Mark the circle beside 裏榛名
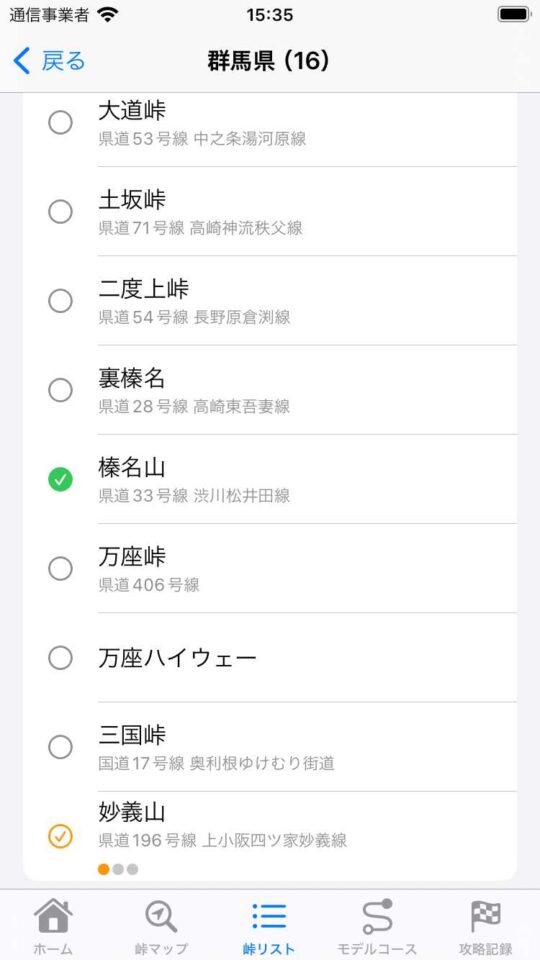The width and height of the screenshot is (540, 960). tap(60, 390)
